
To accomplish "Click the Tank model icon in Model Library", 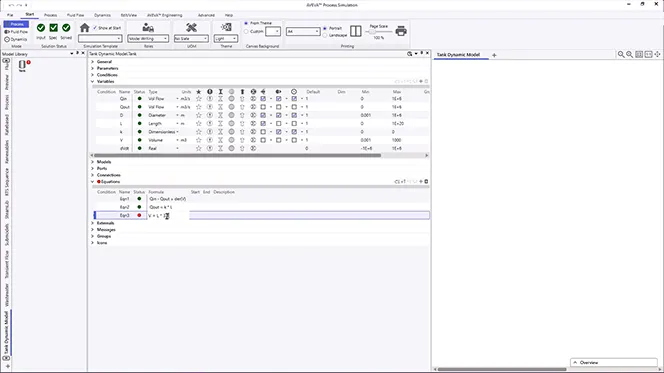I will click(22, 65).
